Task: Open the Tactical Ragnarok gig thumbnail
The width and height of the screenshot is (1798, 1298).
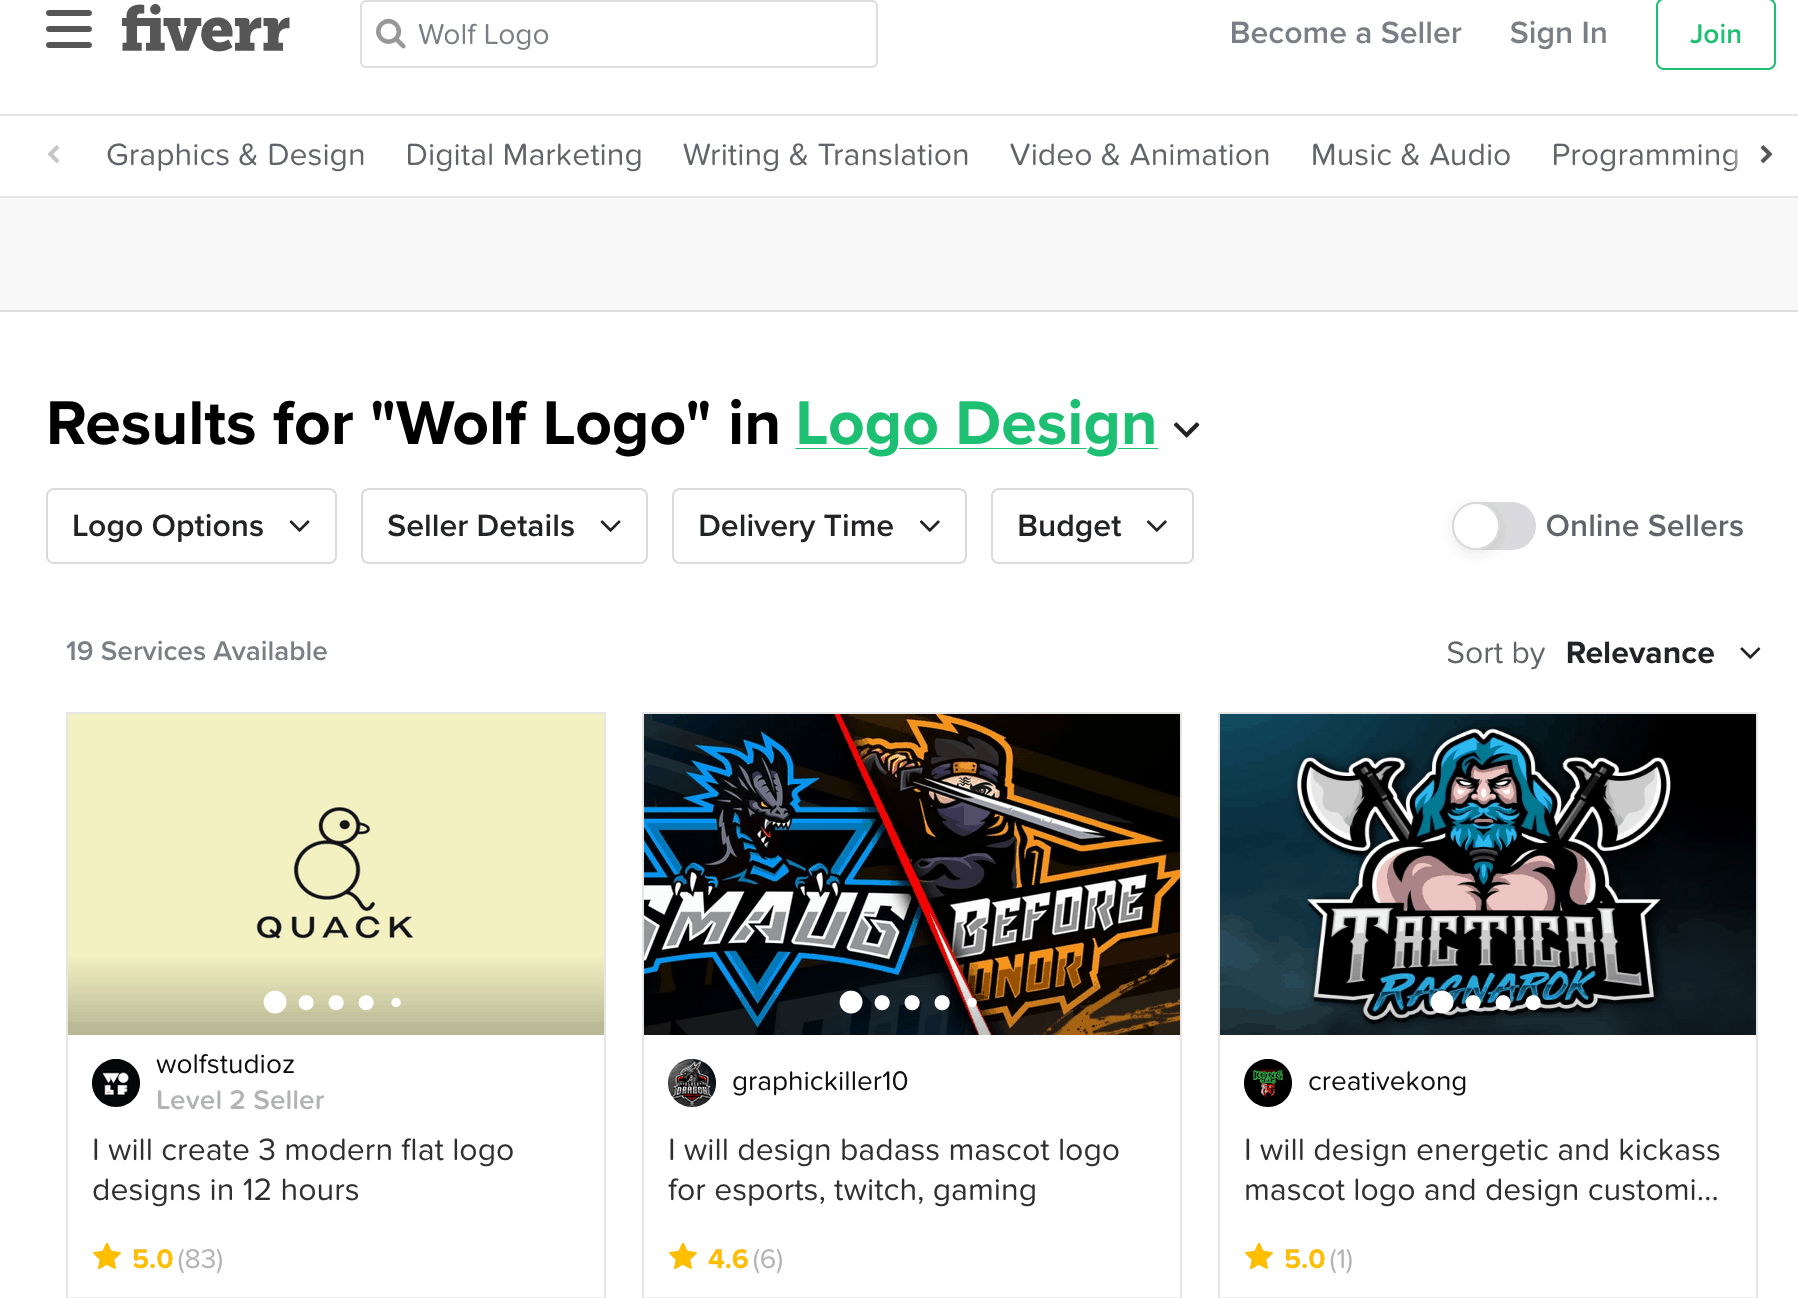Action: (1488, 874)
